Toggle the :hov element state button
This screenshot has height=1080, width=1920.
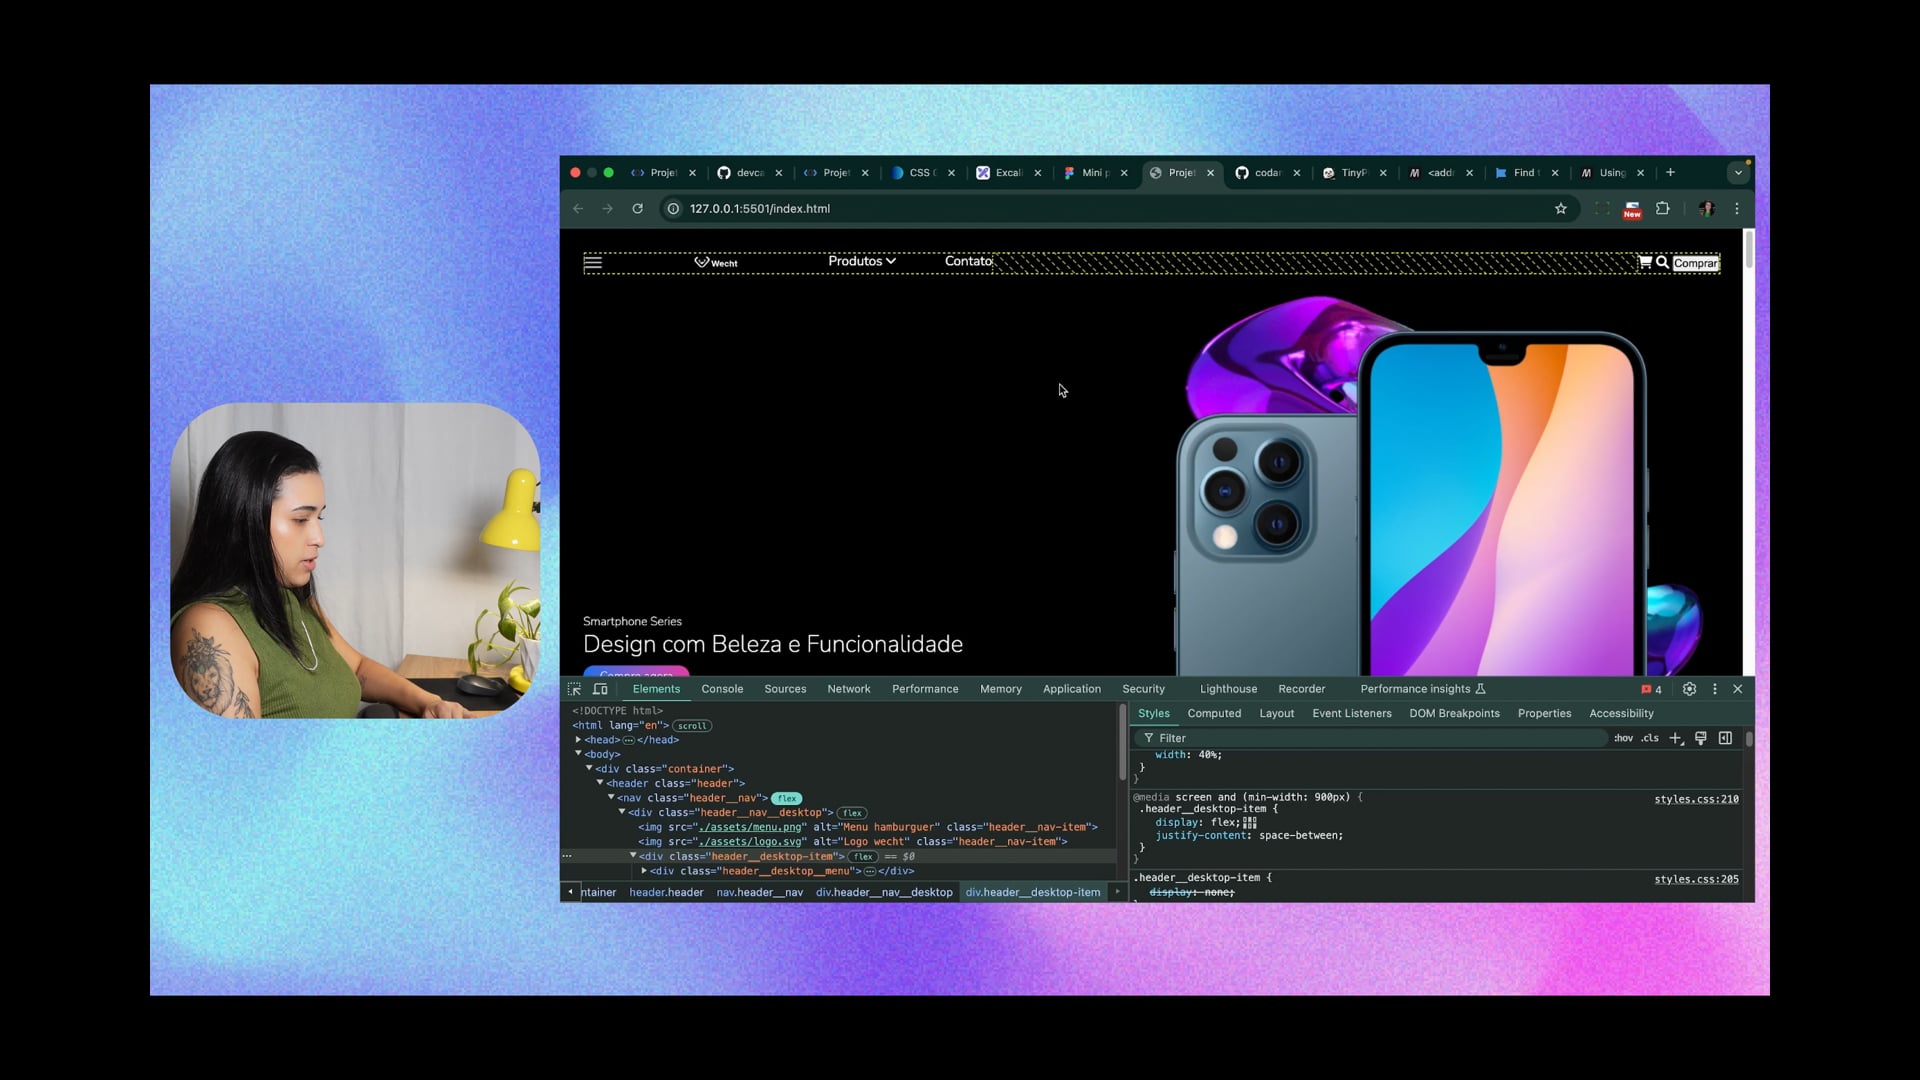pyautogui.click(x=1623, y=738)
